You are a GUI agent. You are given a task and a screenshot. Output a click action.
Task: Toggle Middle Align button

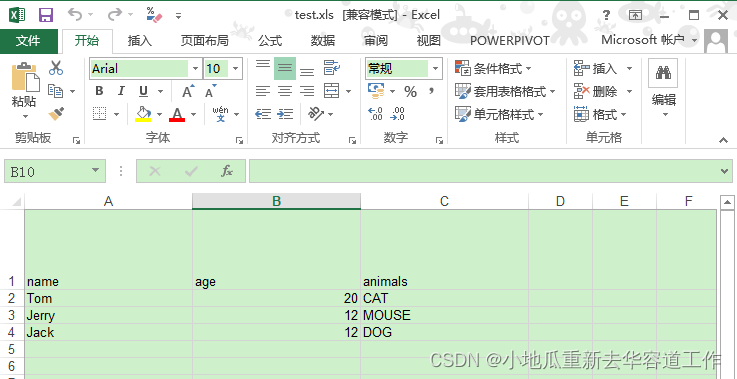(x=285, y=68)
